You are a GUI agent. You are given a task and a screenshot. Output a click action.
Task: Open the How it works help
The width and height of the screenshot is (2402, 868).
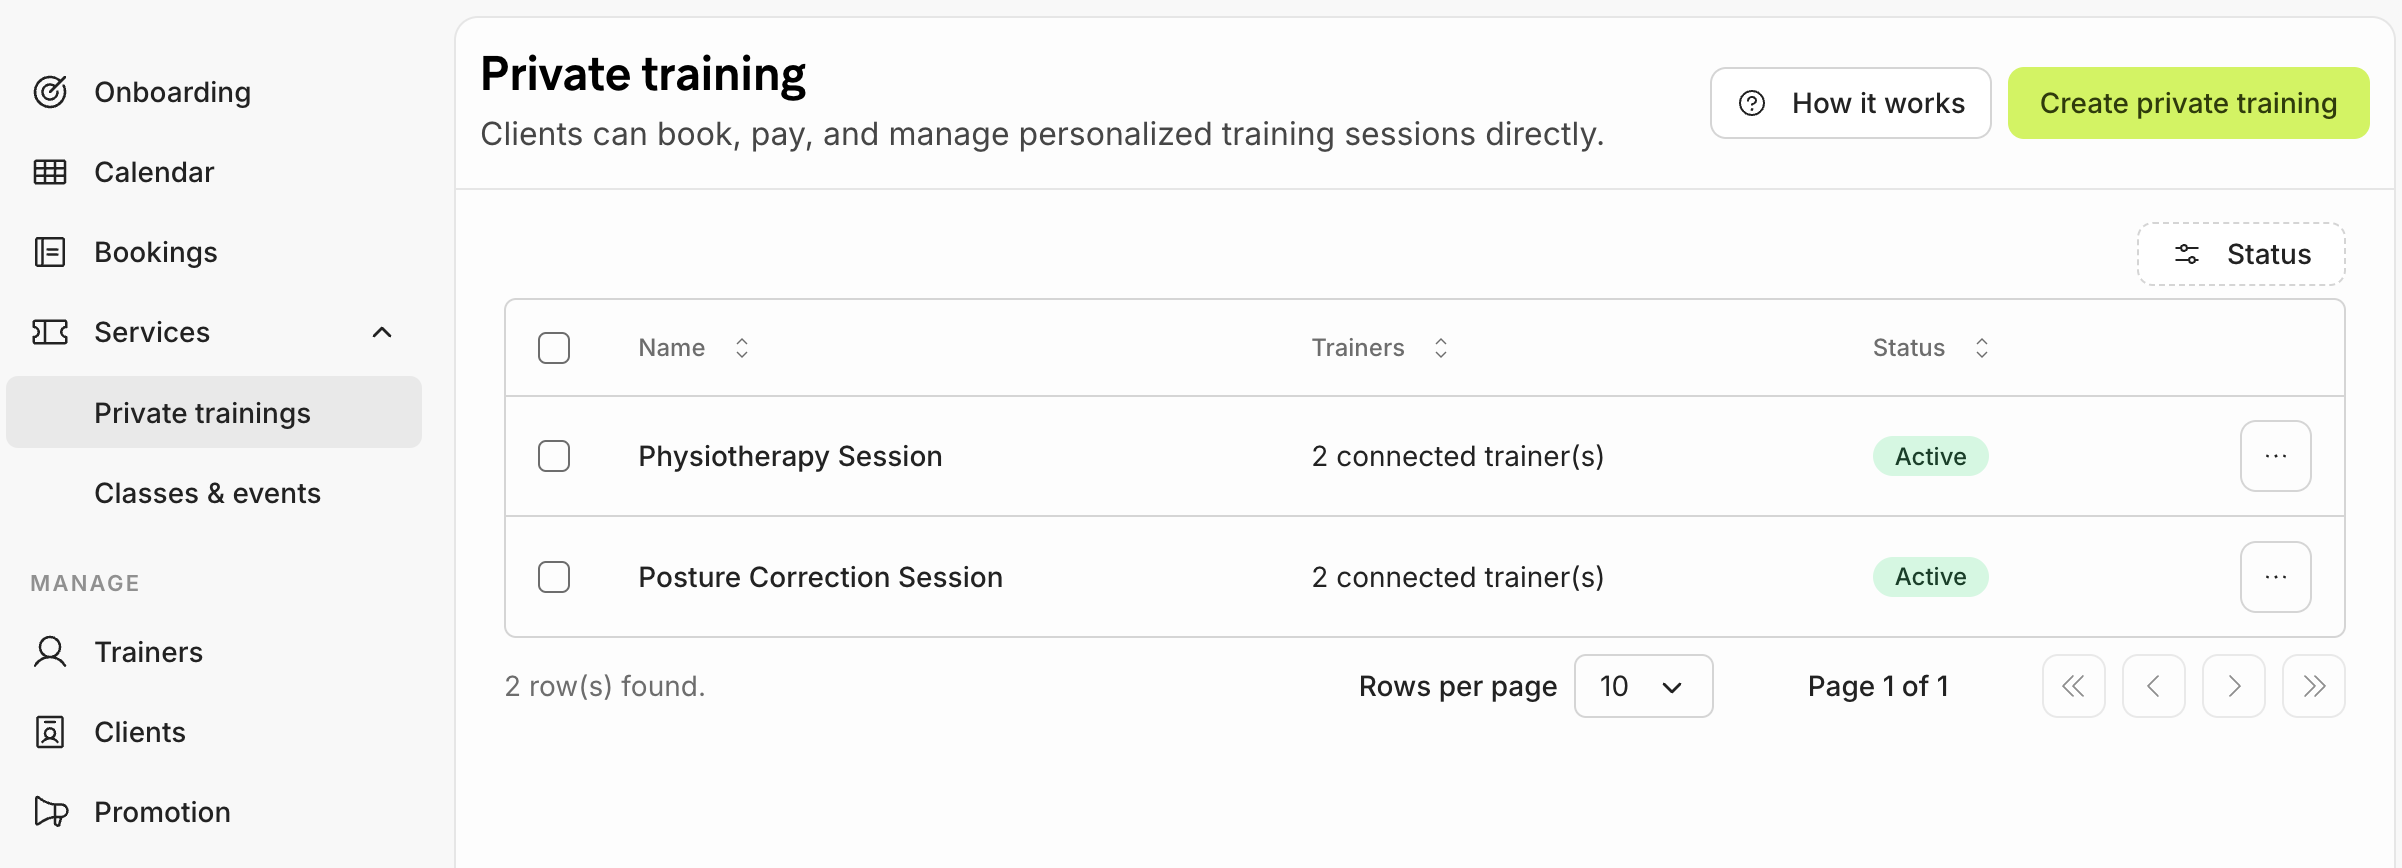click(x=1850, y=103)
